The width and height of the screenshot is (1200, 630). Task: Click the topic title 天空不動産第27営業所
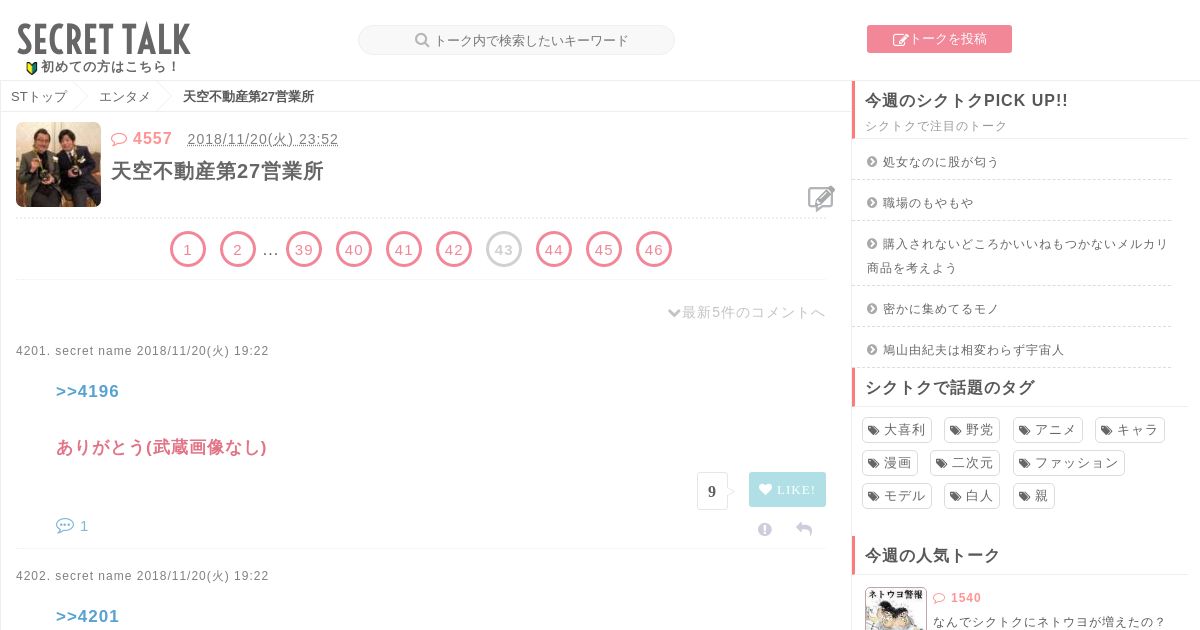pos(217,171)
